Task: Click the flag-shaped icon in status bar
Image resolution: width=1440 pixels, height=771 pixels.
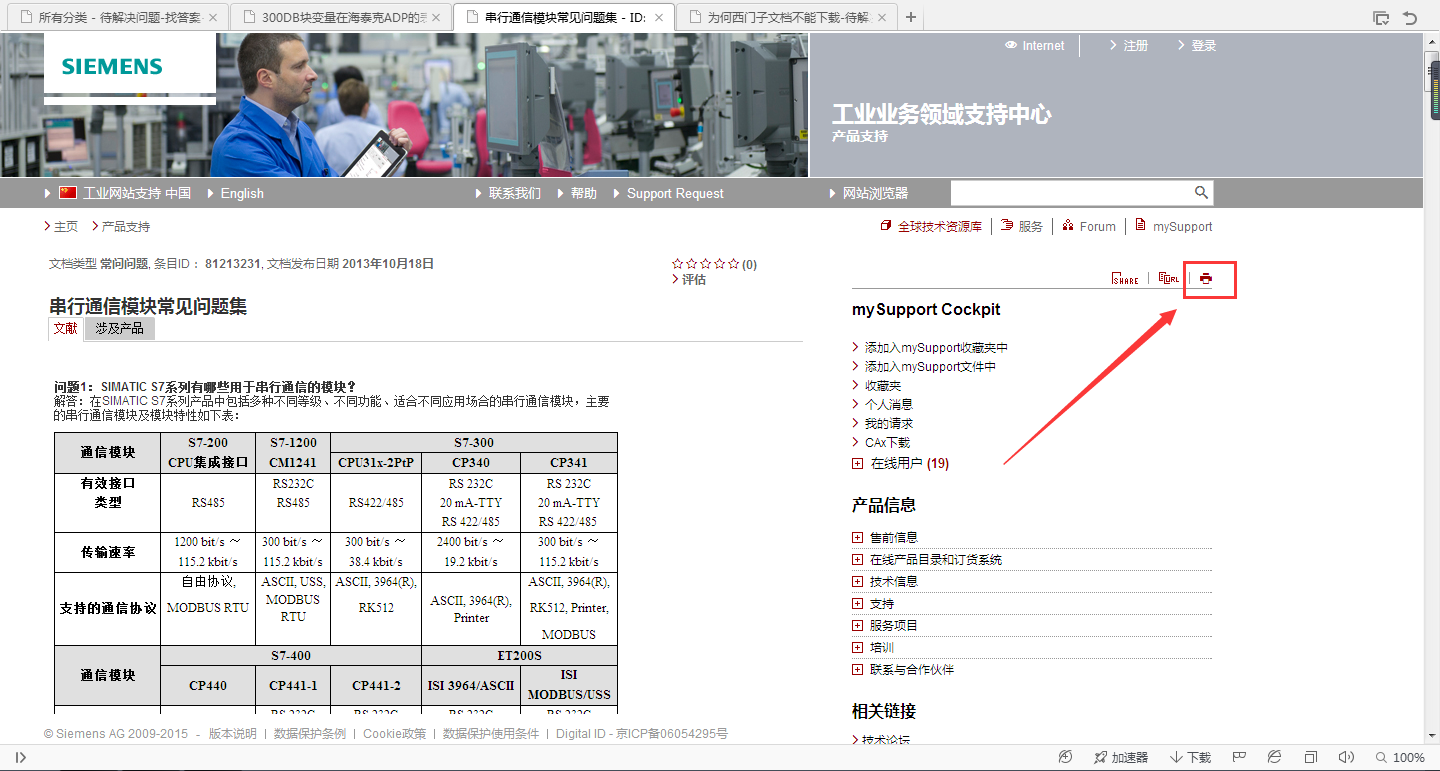Action: point(1238,757)
